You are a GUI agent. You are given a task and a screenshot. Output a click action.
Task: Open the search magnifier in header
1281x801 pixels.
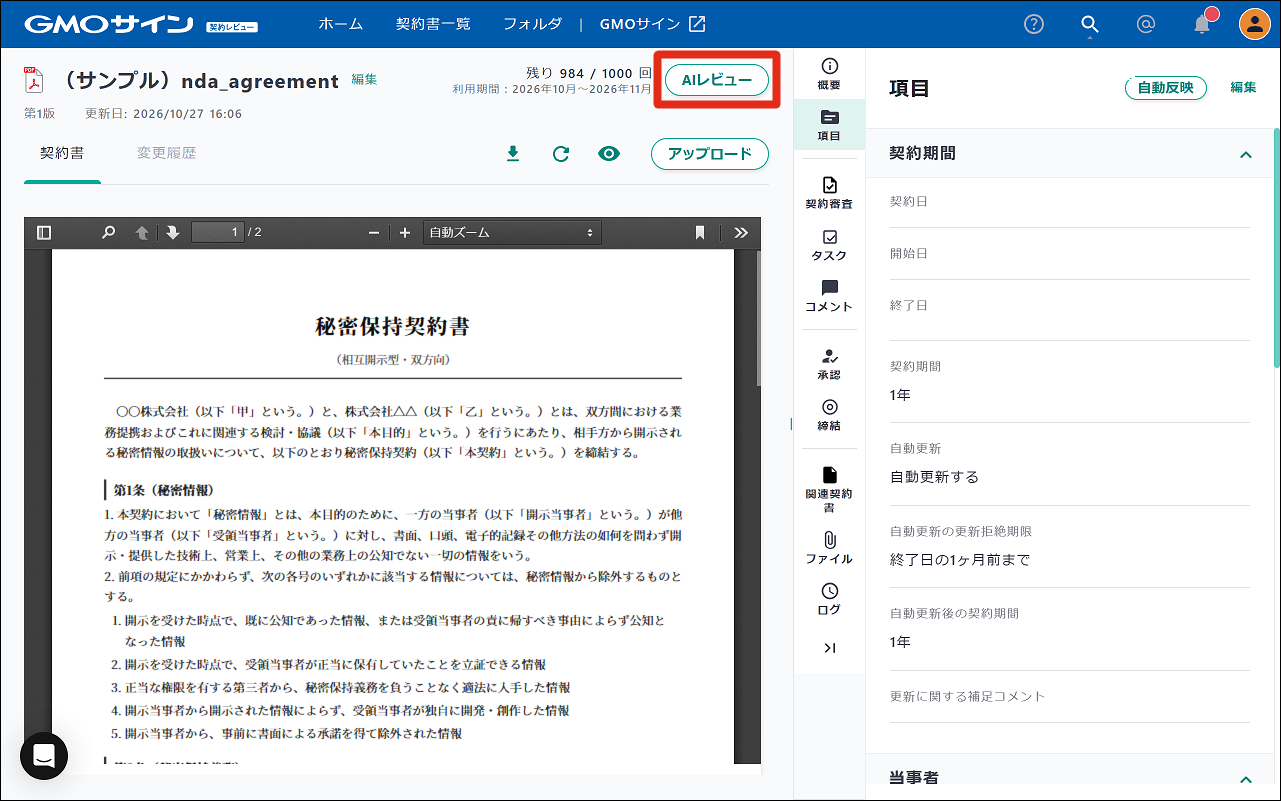click(x=1090, y=24)
